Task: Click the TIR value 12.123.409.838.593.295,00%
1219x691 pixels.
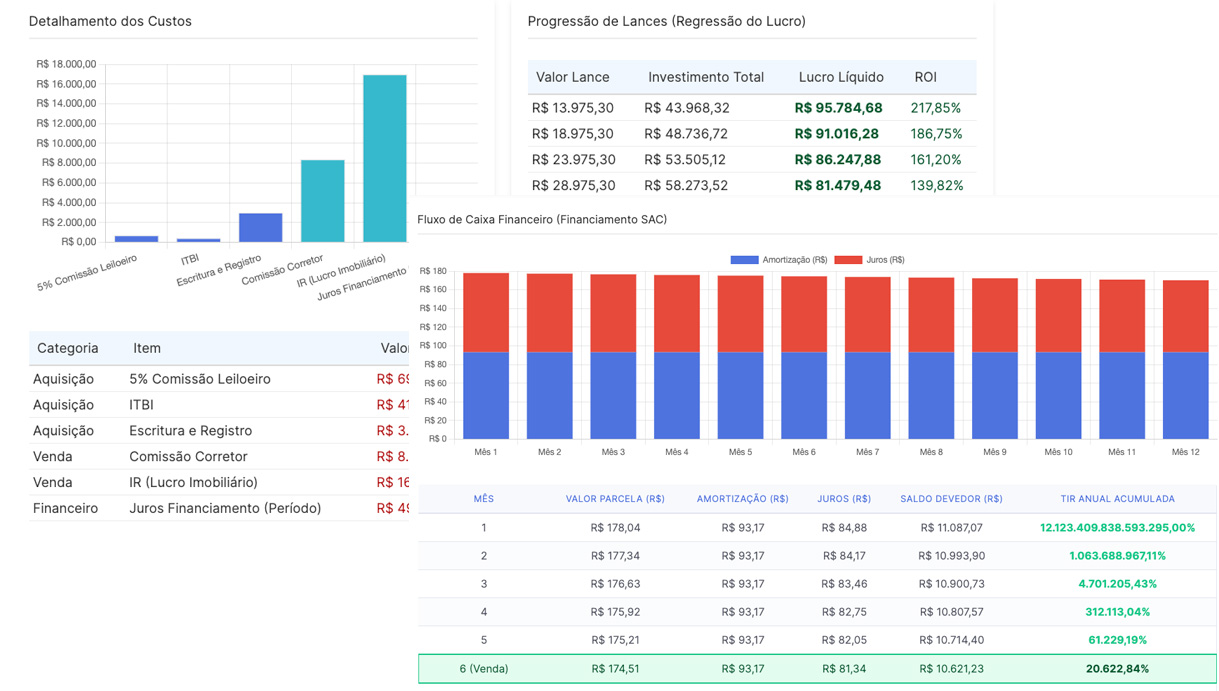Action: [1118, 528]
